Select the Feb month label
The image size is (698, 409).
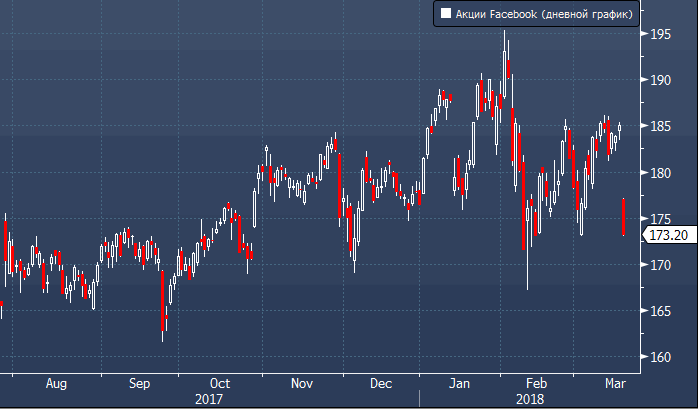point(537,383)
